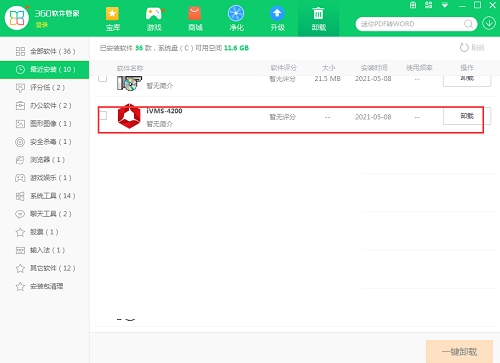Click the disc-and-box installer icon above iVMS-4200
The width and height of the screenshot is (500, 363).
click(x=129, y=83)
